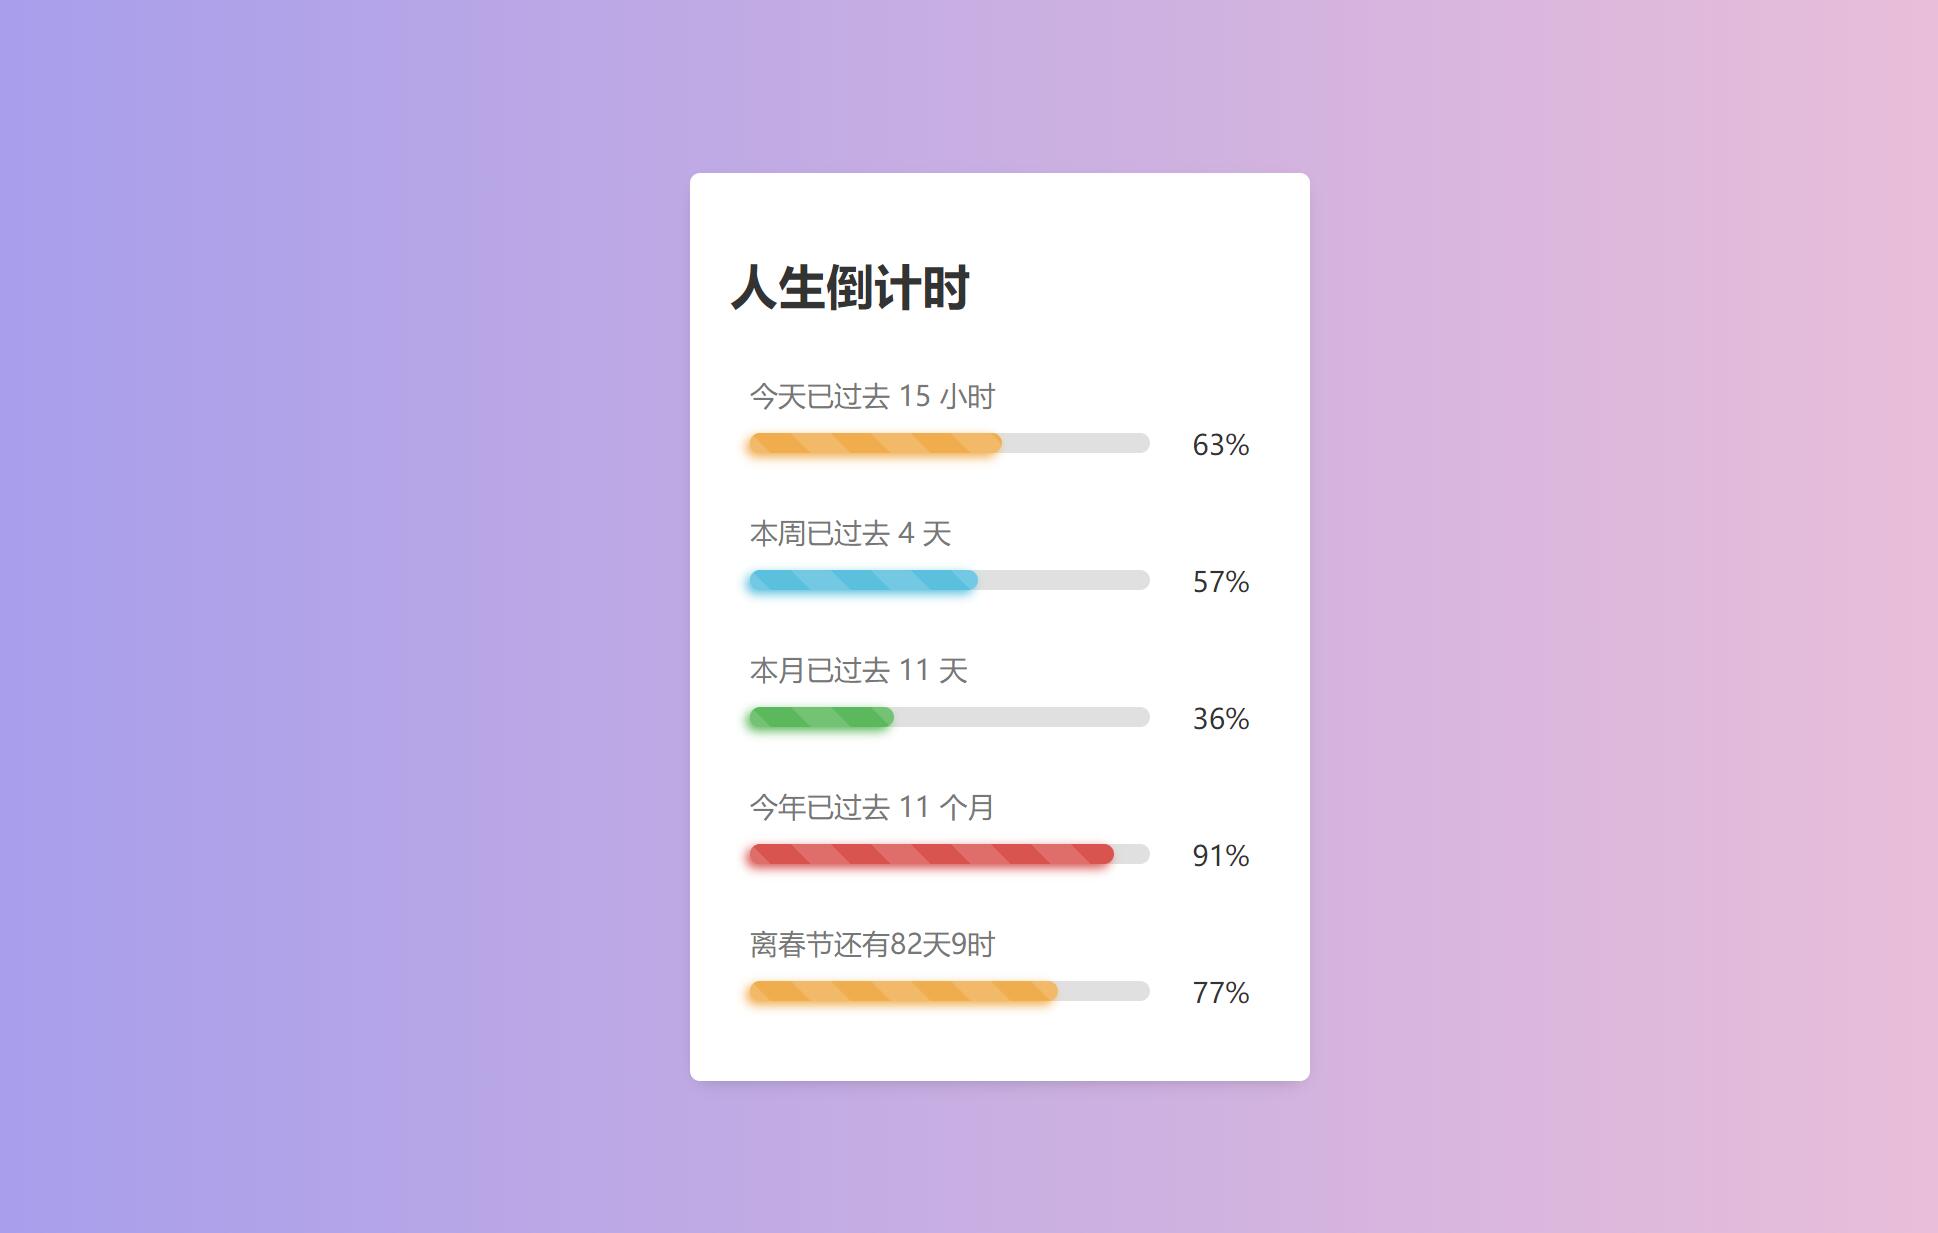Click the 离春节还有82天9时 label
Viewport: 1938px width, 1233px height.
click(x=872, y=944)
